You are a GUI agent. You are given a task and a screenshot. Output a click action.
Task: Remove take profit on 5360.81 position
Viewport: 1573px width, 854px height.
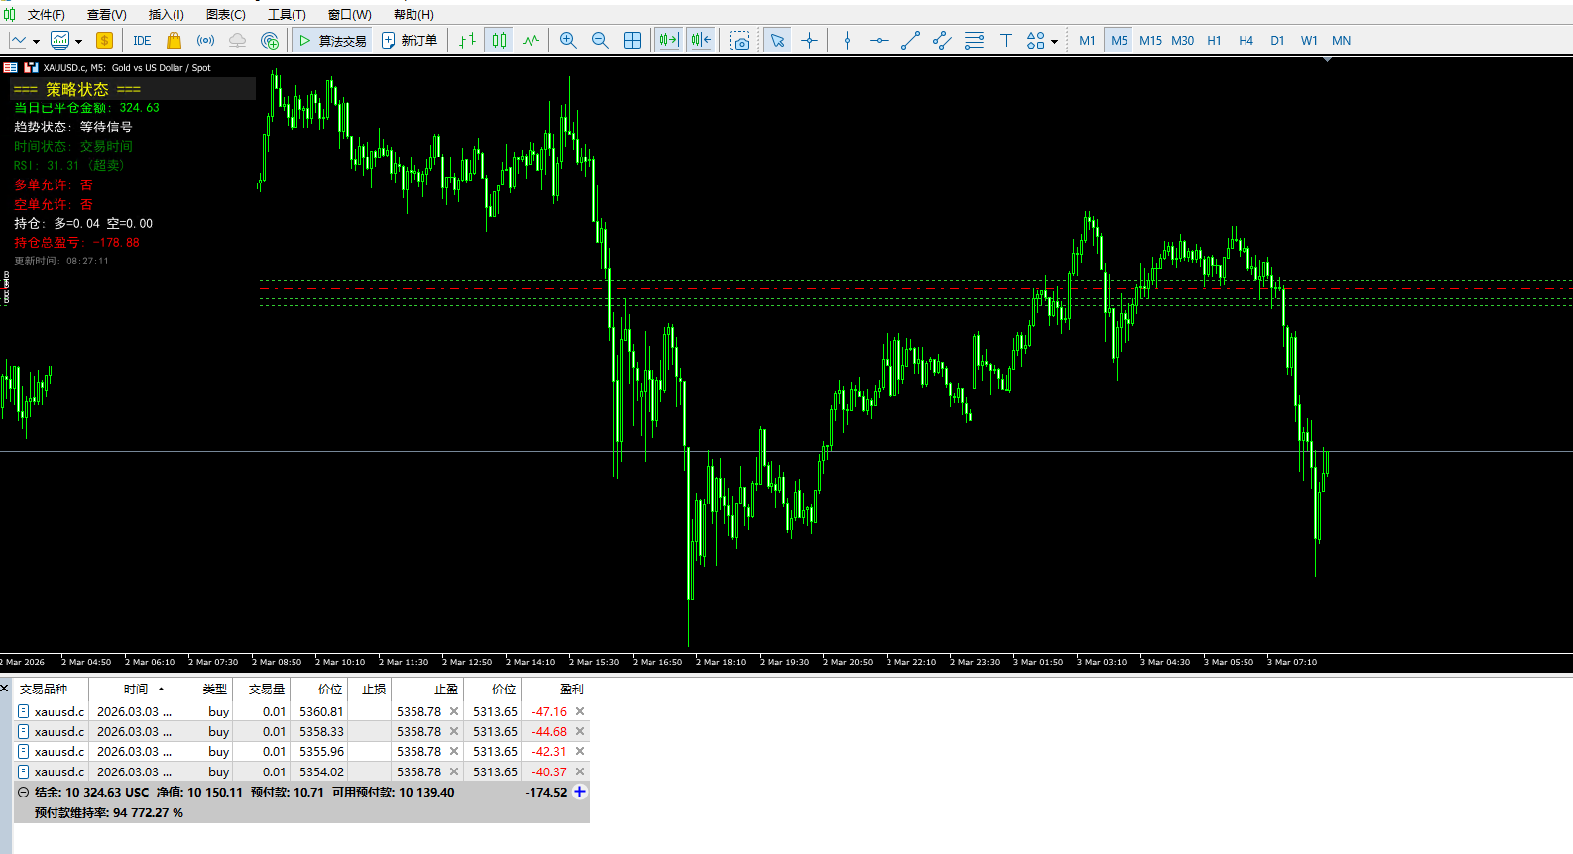point(454,711)
